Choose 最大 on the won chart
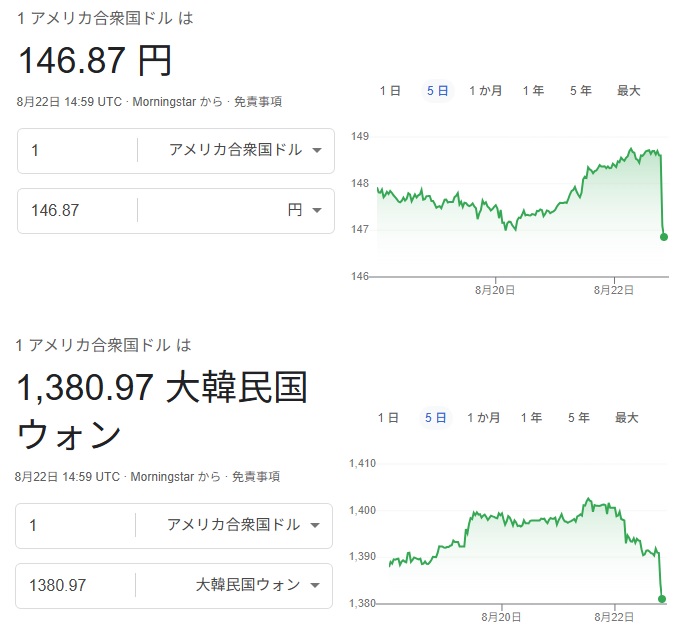689x637 pixels. pos(627,418)
